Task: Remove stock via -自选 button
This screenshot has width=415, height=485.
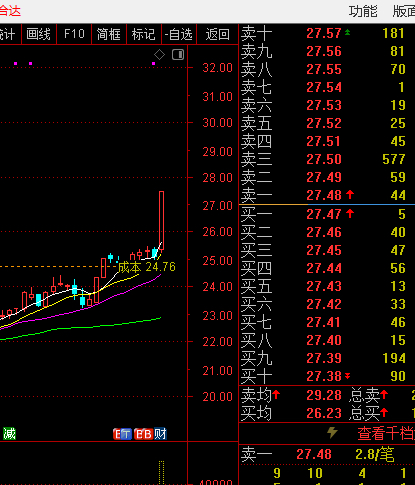Action: coord(179,34)
